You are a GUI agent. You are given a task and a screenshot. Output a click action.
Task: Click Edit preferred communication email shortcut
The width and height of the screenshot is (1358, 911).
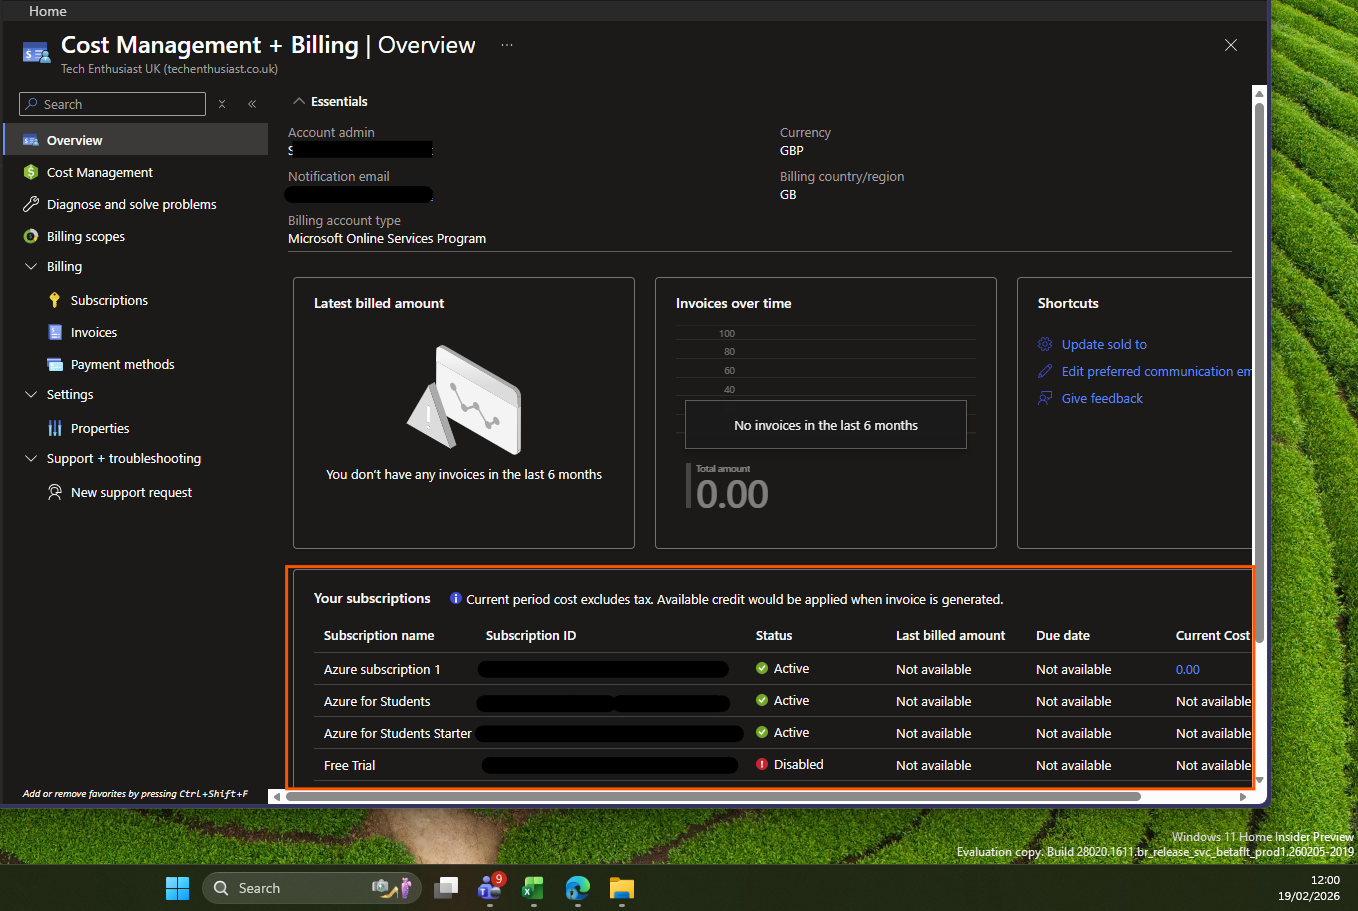click(x=1156, y=371)
